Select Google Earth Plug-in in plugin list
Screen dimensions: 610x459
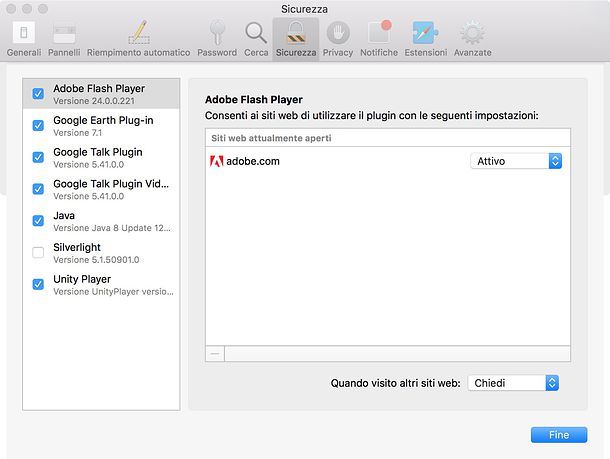coord(101,126)
